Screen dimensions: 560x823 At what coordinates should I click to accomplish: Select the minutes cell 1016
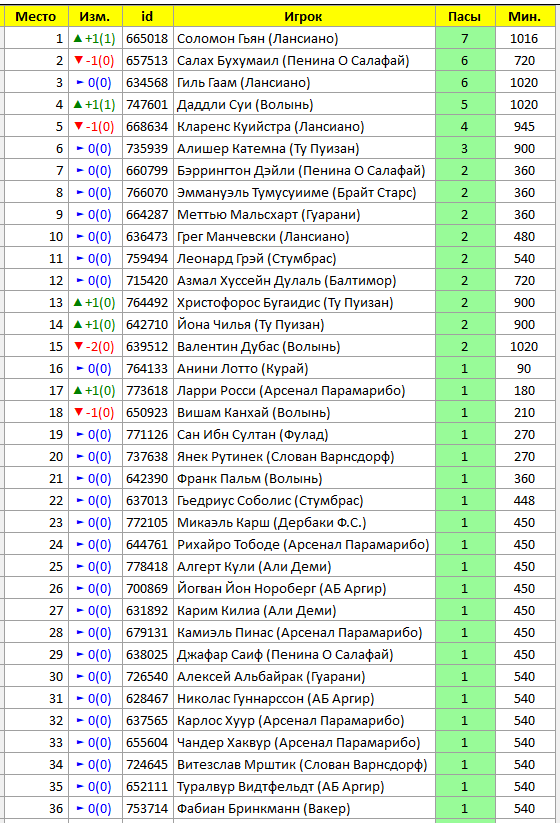click(x=525, y=38)
